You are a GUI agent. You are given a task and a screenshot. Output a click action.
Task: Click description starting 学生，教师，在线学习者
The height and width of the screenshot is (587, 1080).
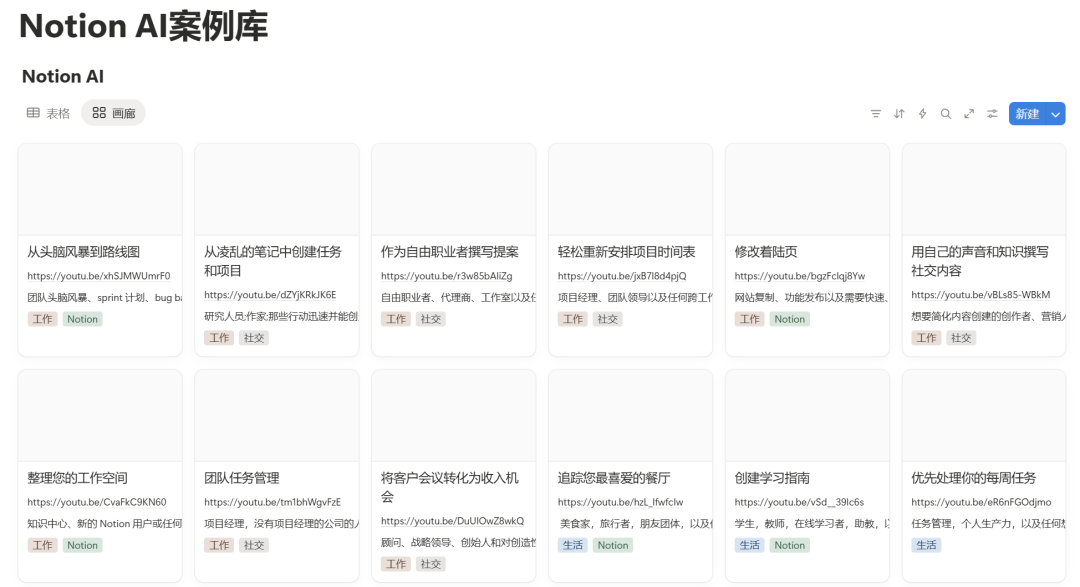click(811, 524)
